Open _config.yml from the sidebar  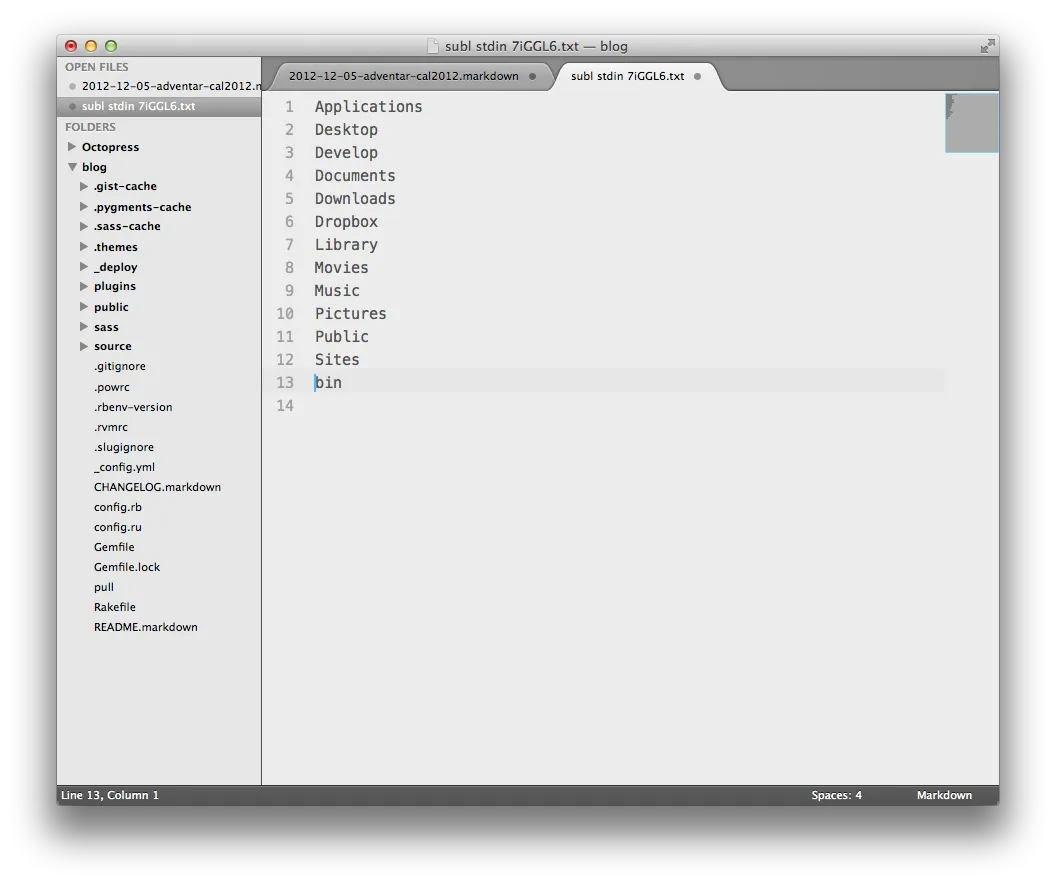tap(124, 467)
